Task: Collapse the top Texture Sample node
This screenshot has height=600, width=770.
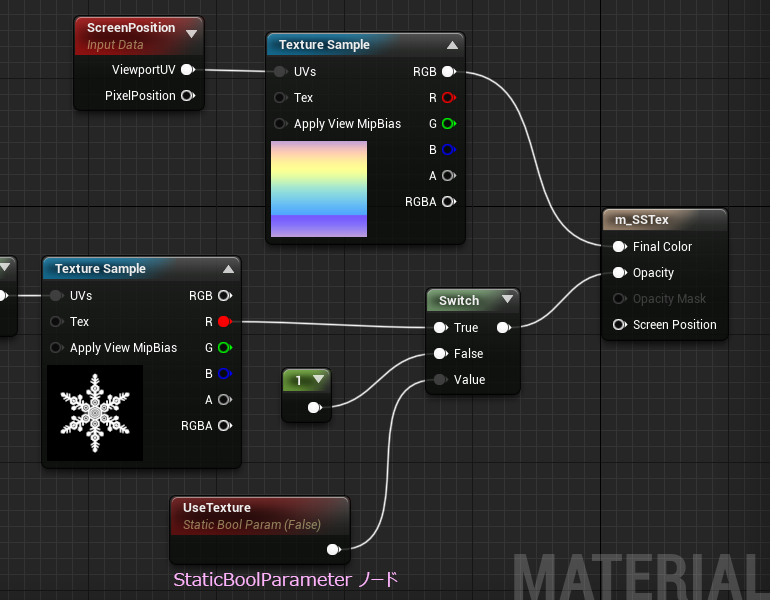Action: (x=452, y=45)
